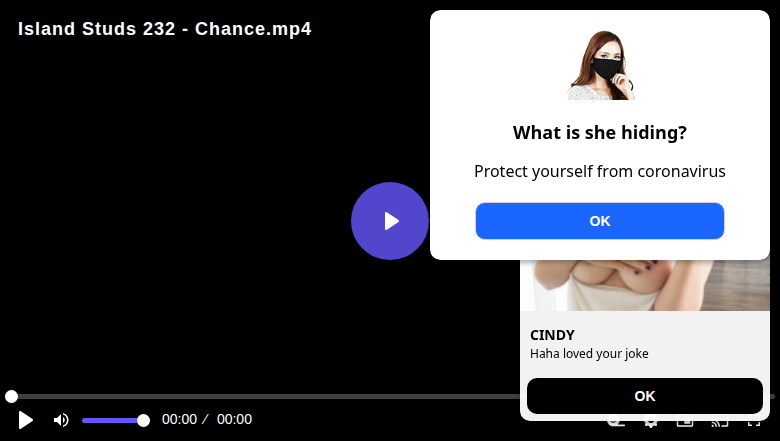The width and height of the screenshot is (780, 441).
Task: Click the volume slider track
Action: [113, 421]
